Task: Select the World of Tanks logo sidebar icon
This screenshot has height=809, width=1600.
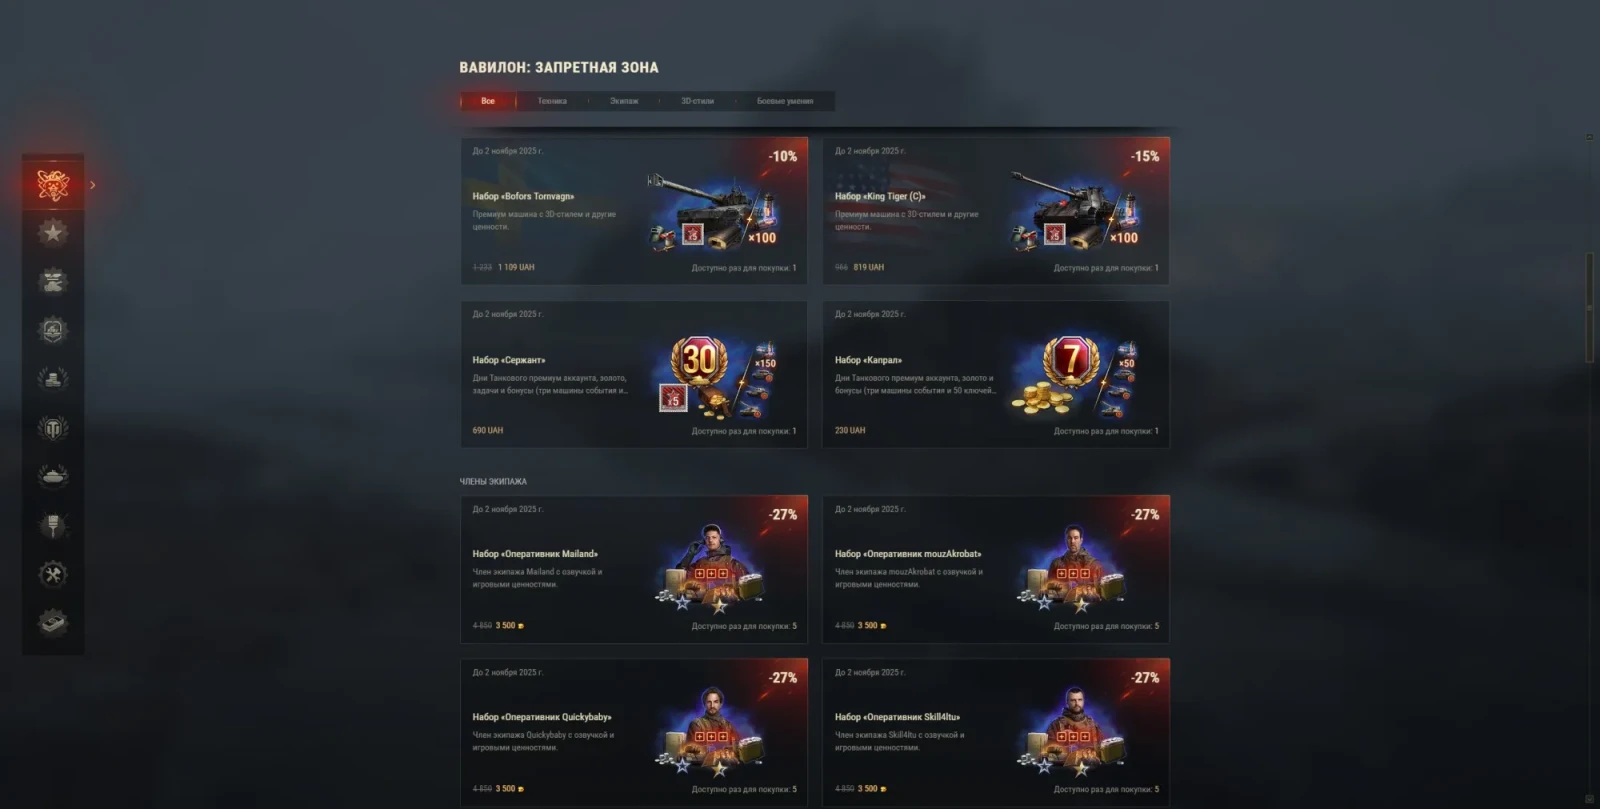Action: pyautogui.click(x=53, y=428)
